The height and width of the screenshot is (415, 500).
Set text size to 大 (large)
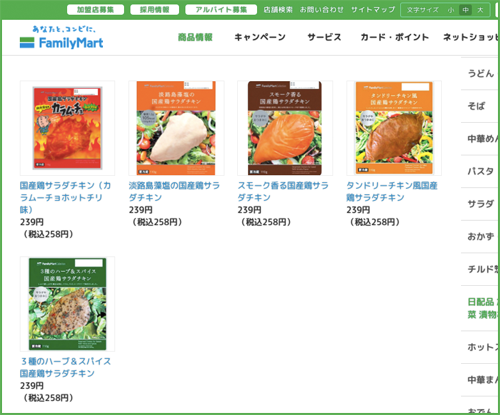pyautogui.click(x=480, y=10)
